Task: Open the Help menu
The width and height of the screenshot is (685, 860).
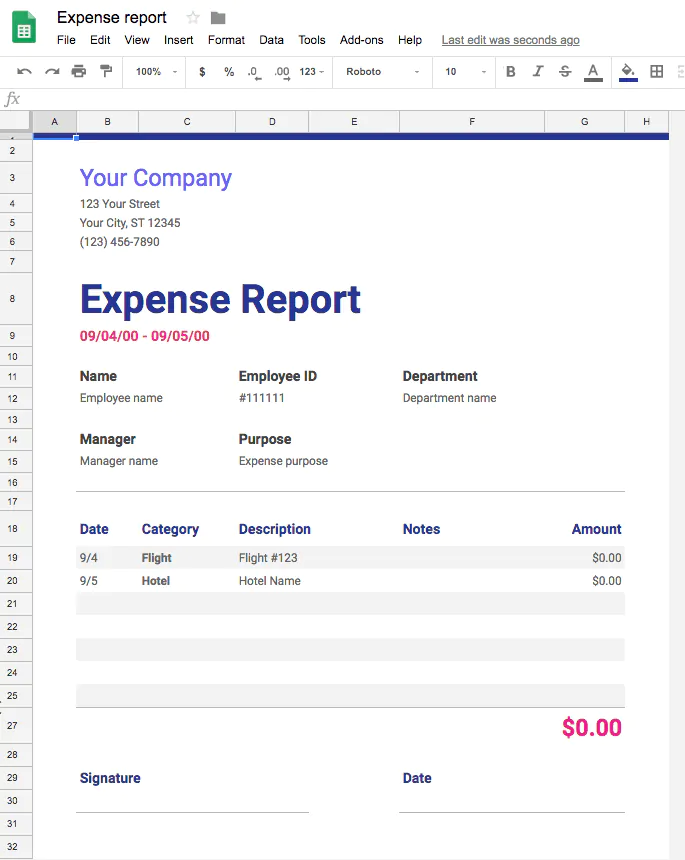Action: [410, 40]
